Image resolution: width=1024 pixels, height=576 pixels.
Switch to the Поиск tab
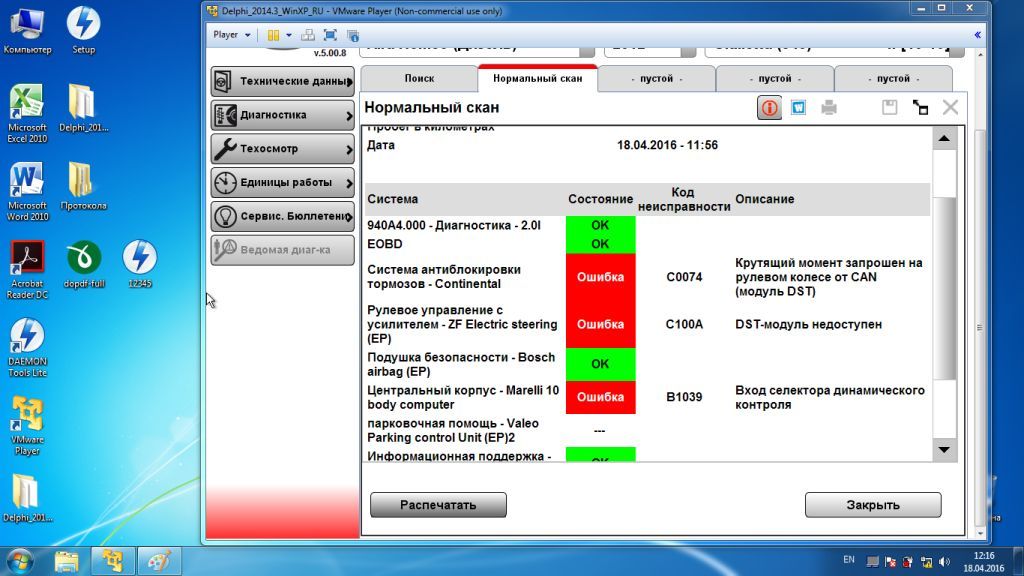point(419,78)
